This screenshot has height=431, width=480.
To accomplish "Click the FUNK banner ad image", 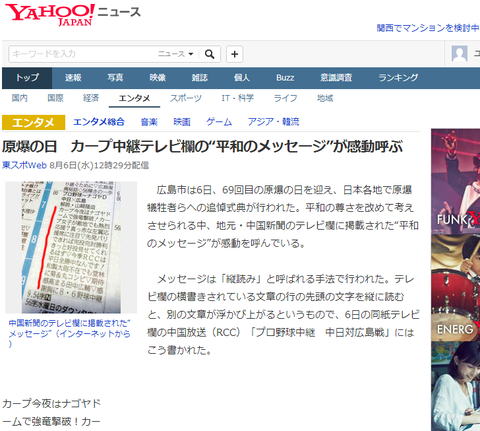I will pyautogui.click(x=455, y=181).
